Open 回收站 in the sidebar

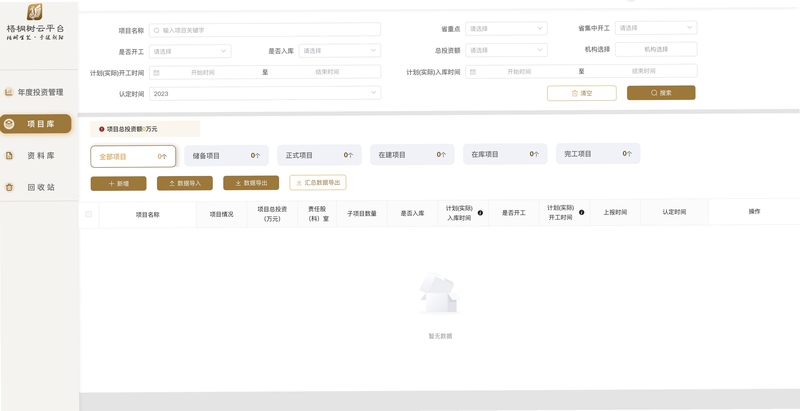35,187
